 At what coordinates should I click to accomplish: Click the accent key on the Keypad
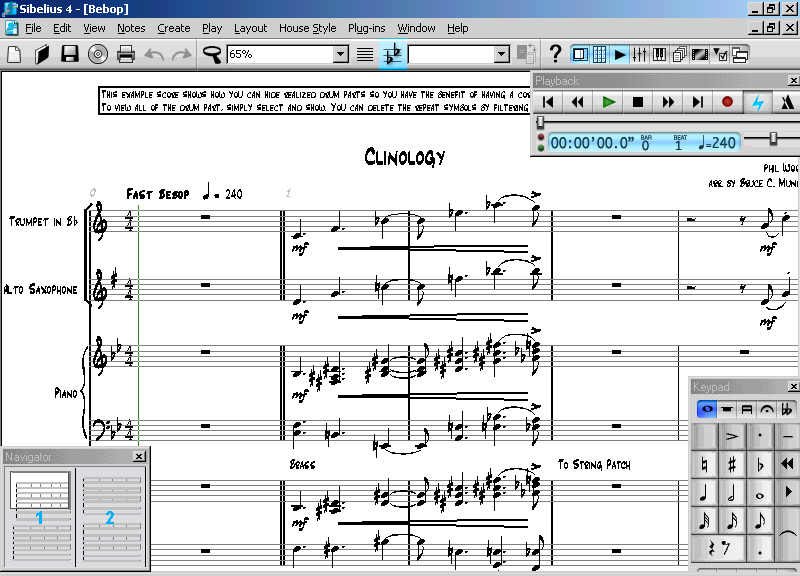click(x=732, y=436)
